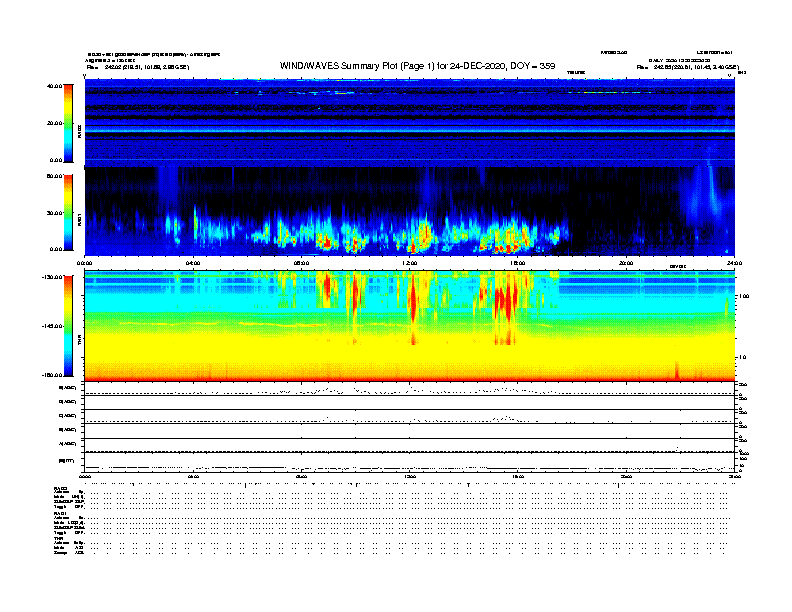This screenshot has width=792, height=612.
Task: Click the red TNR burst near 16:00
Action: pos(505,305)
